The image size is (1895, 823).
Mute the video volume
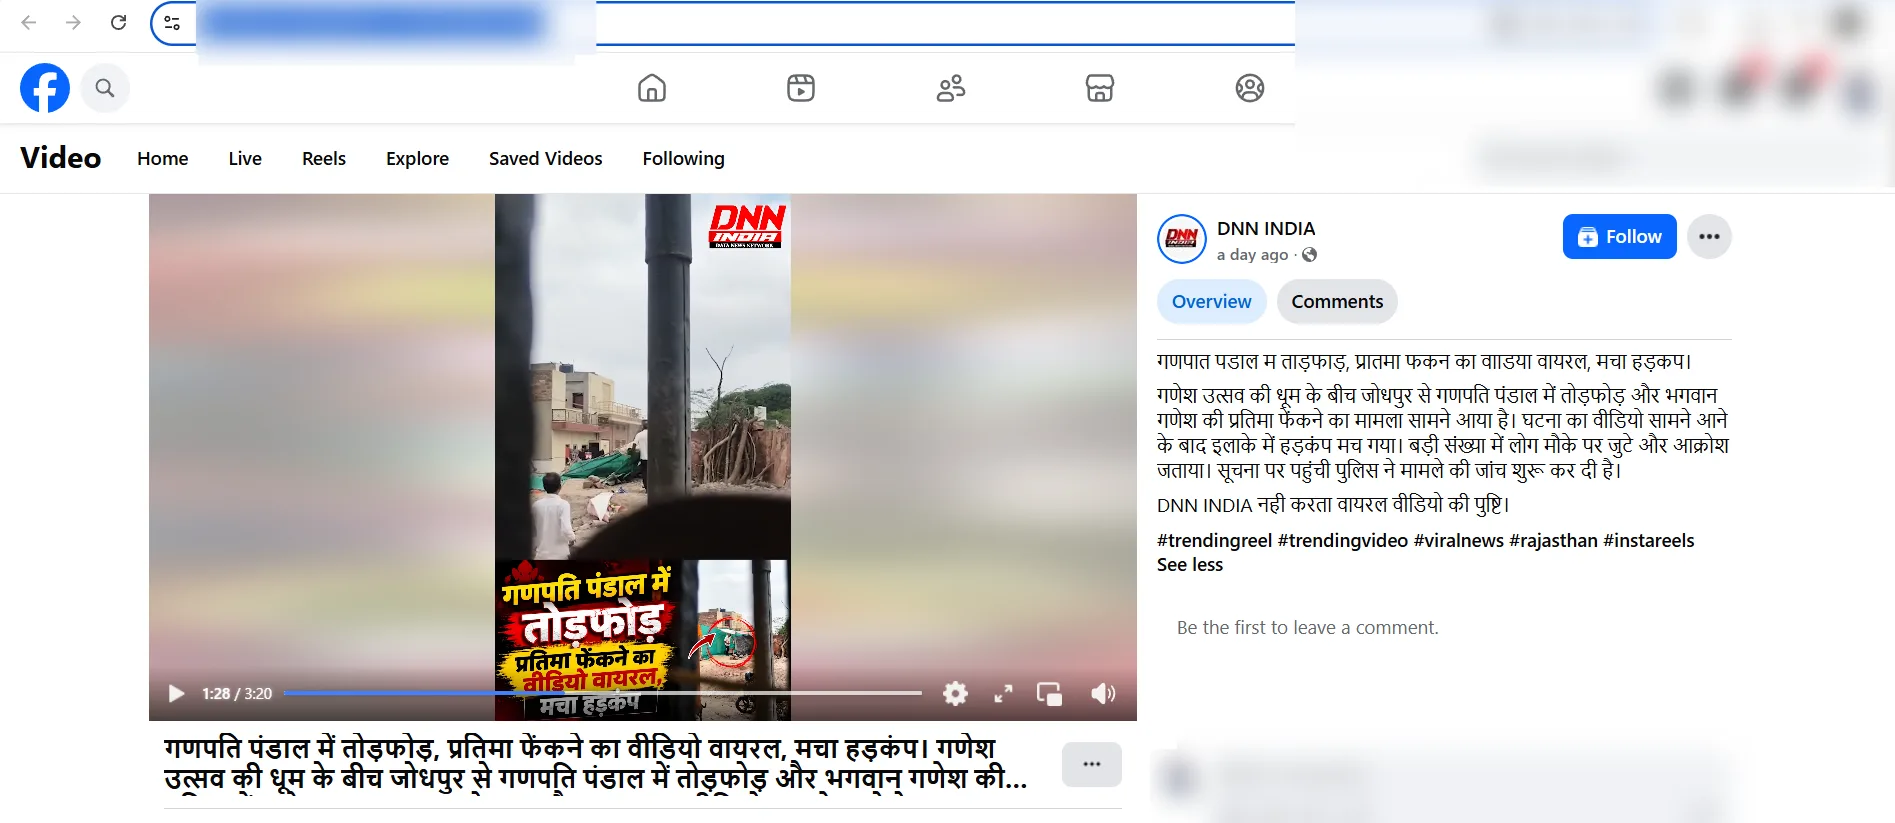tap(1103, 694)
